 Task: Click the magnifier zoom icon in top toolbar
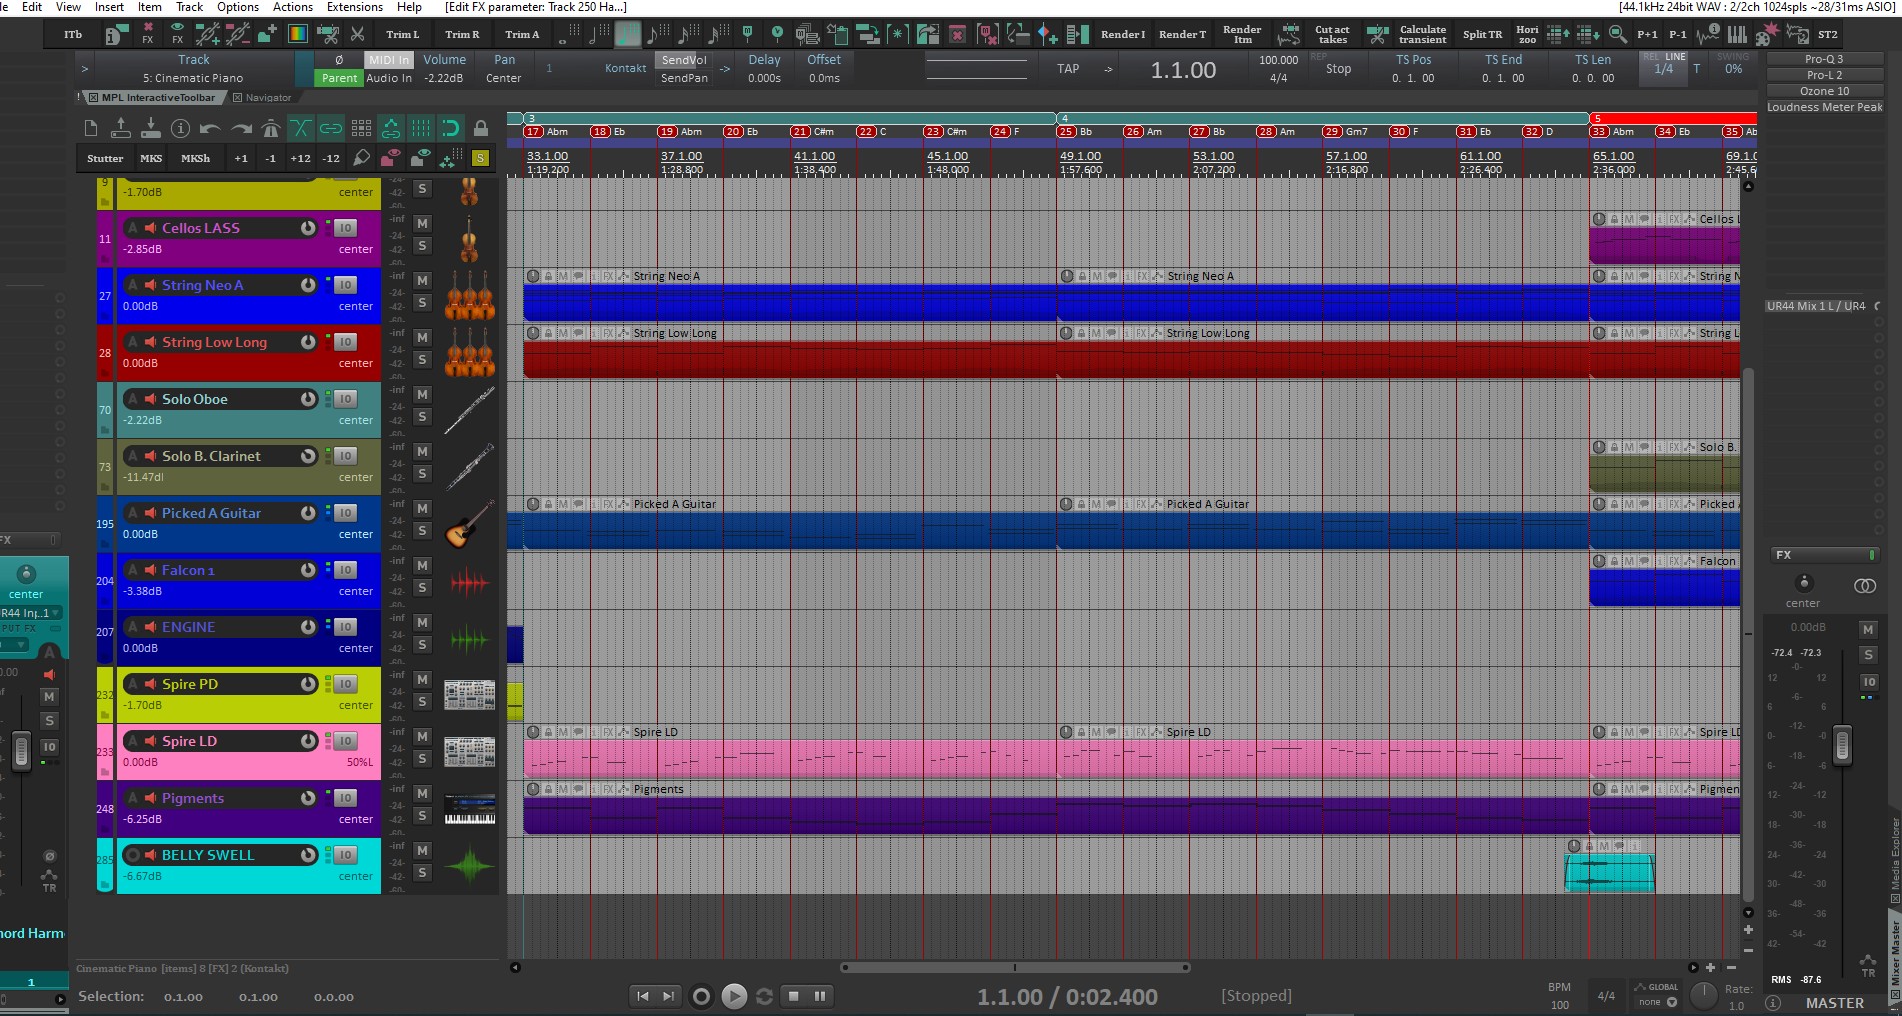coord(1617,34)
